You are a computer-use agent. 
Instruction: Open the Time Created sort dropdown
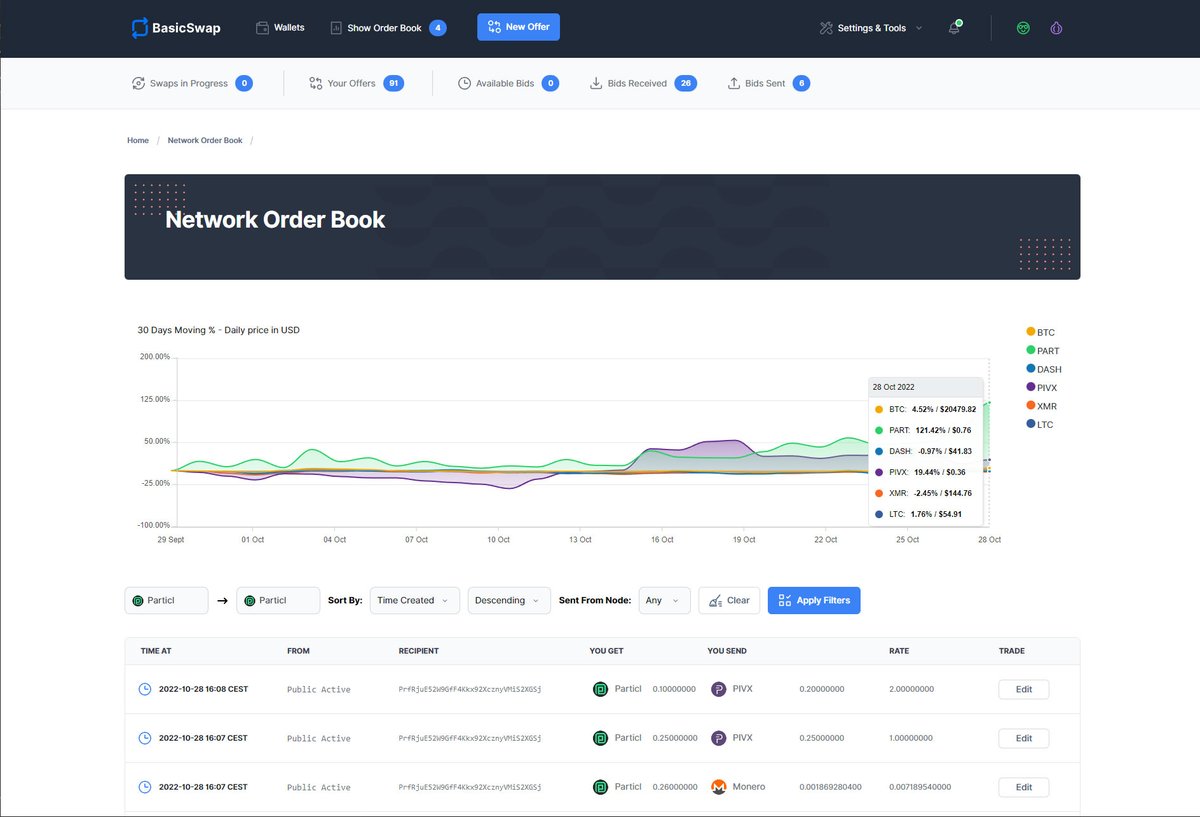coord(415,600)
